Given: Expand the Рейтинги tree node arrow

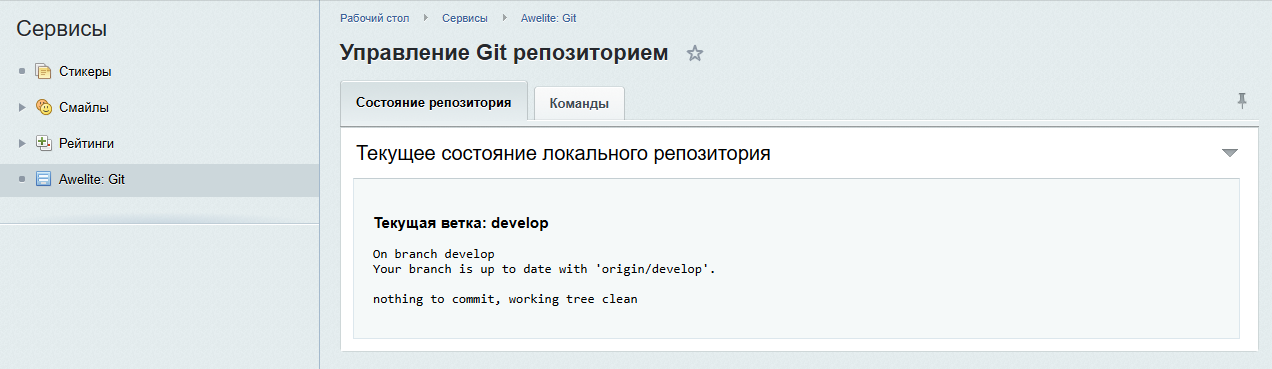Looking at the screenshot, I should point(22,144).
